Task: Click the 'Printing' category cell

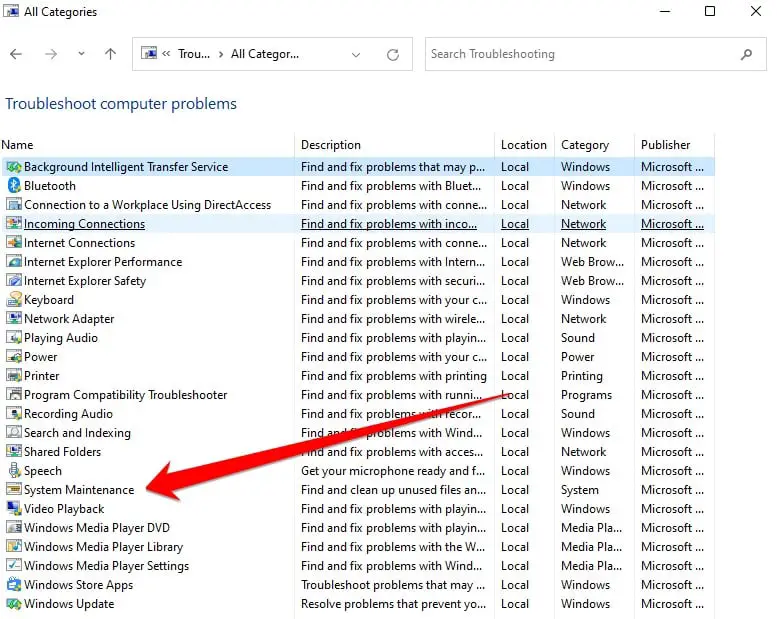Action: tap(582, 376)
